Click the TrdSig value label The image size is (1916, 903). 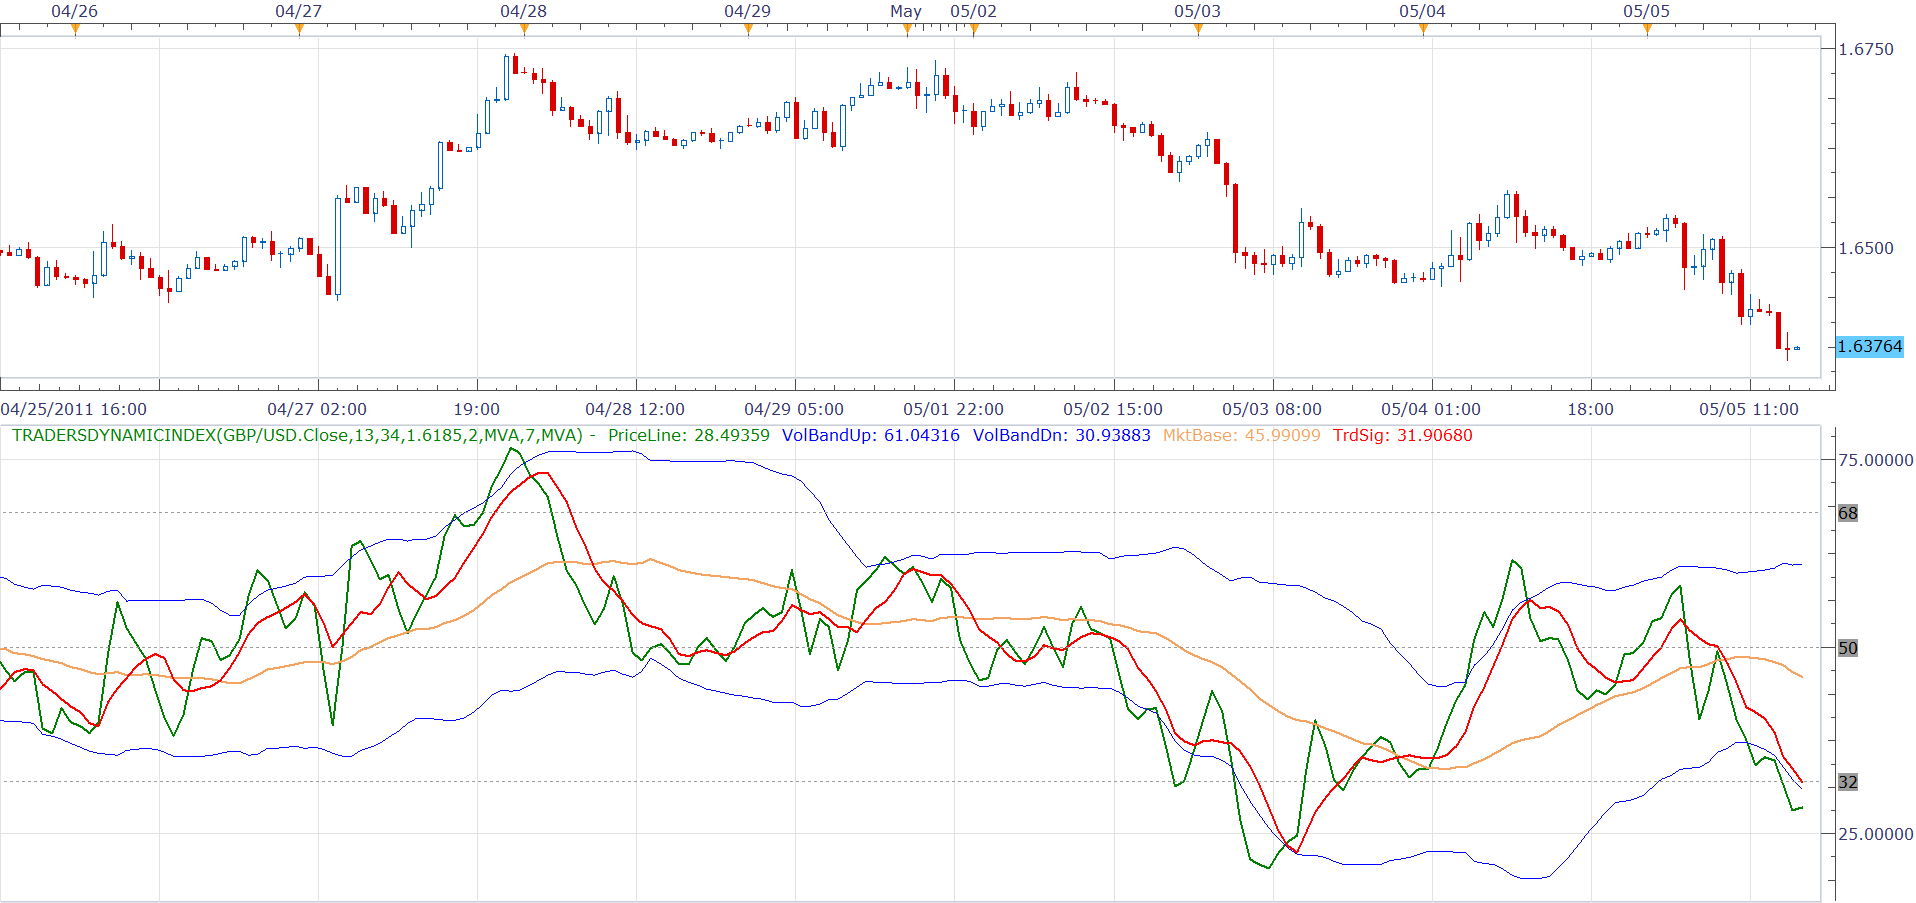[1403, 436]
